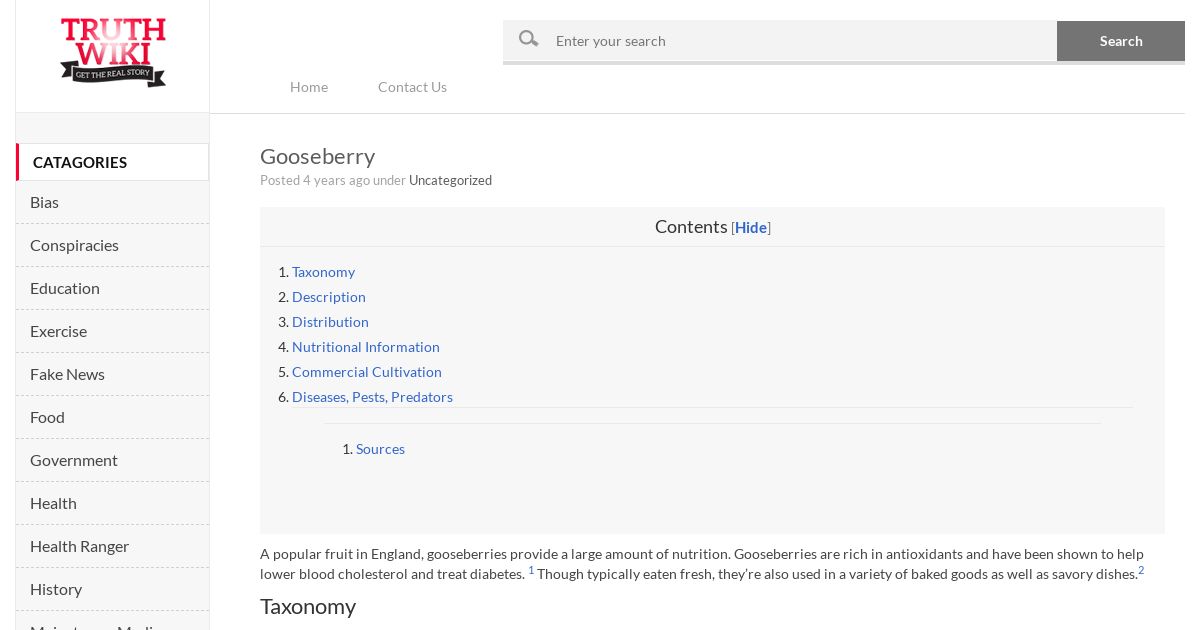Open the Description contents link
Screen dimensions: 1200x630
pos(329,297)
